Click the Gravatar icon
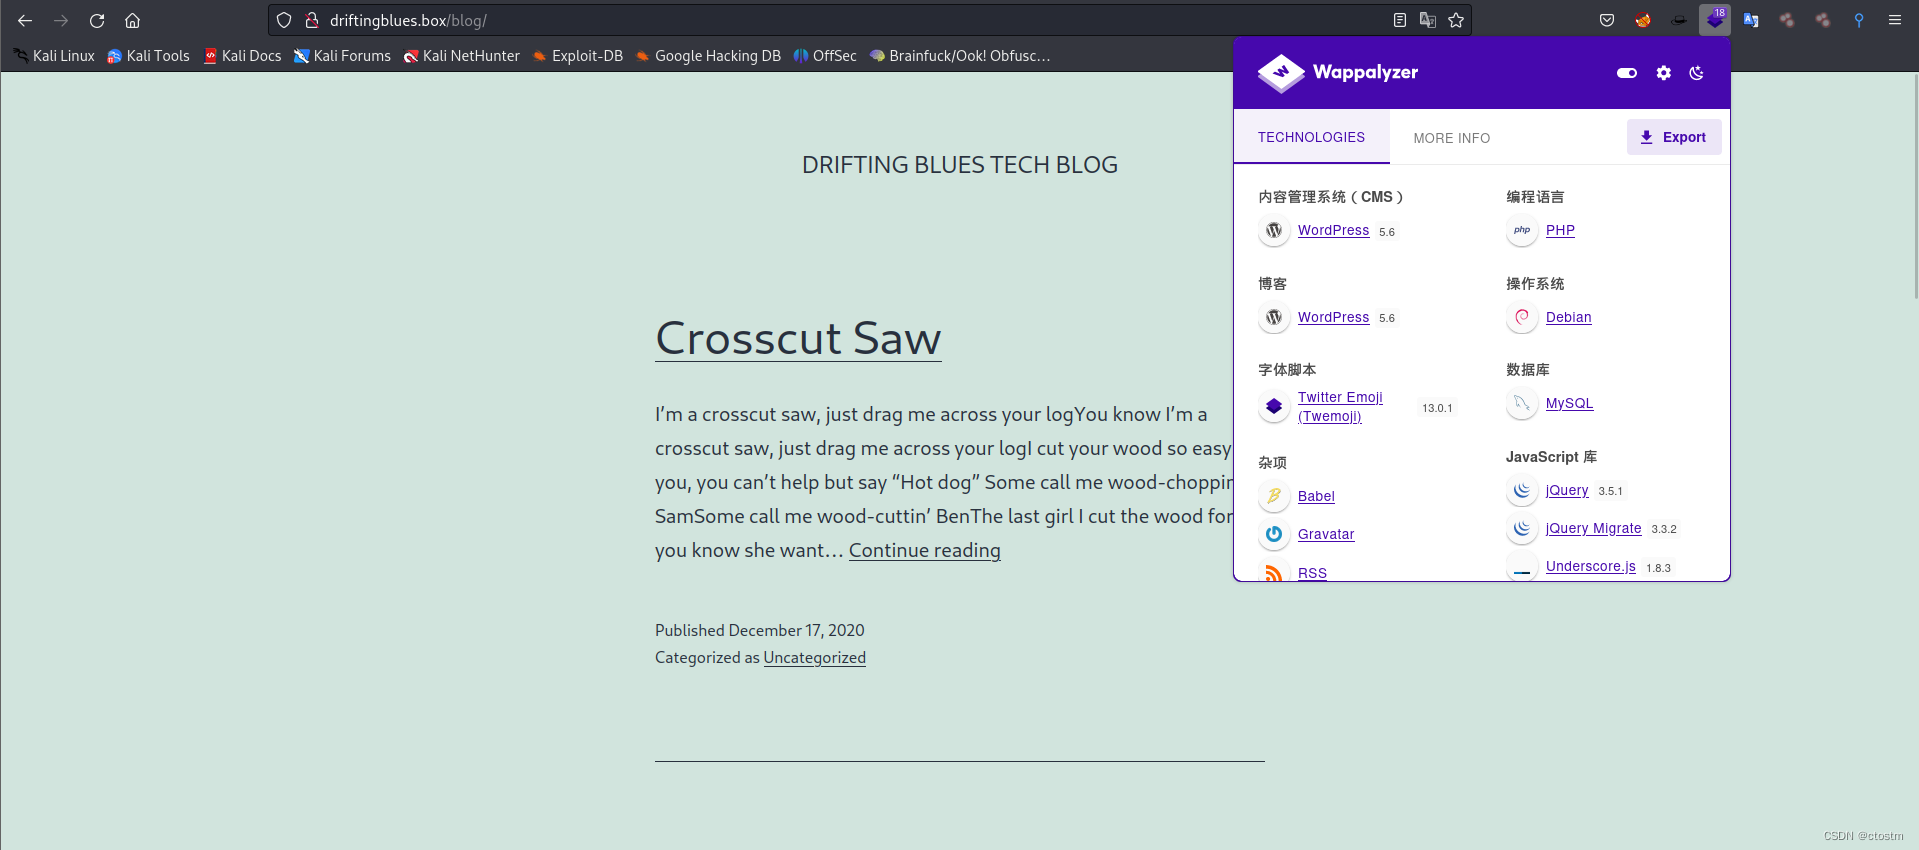 coord(1274,534)
